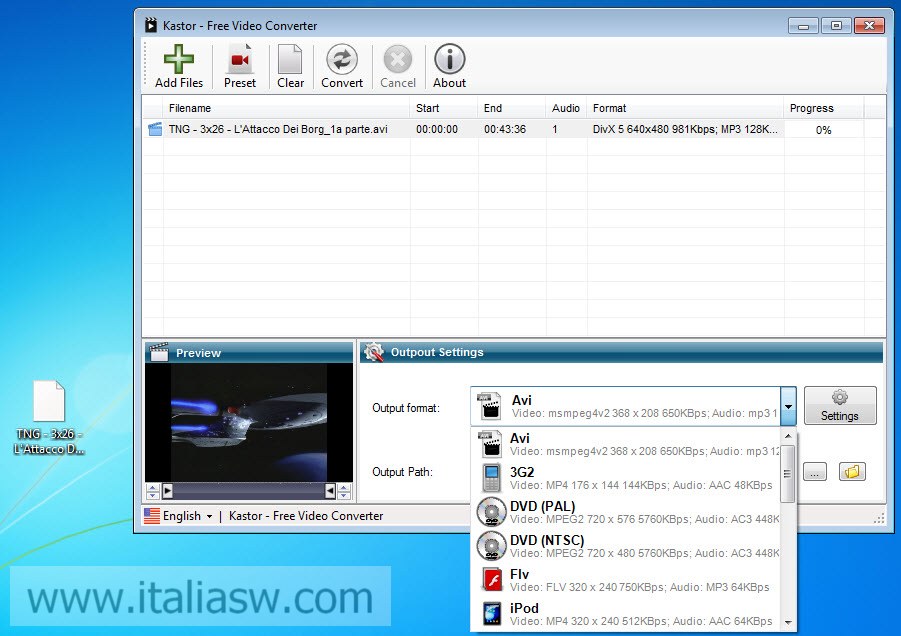The width and height of the screenshot is (901, 636).
Task: Click the Format column header
Action: pyautogui.click(x=685, y=108)
